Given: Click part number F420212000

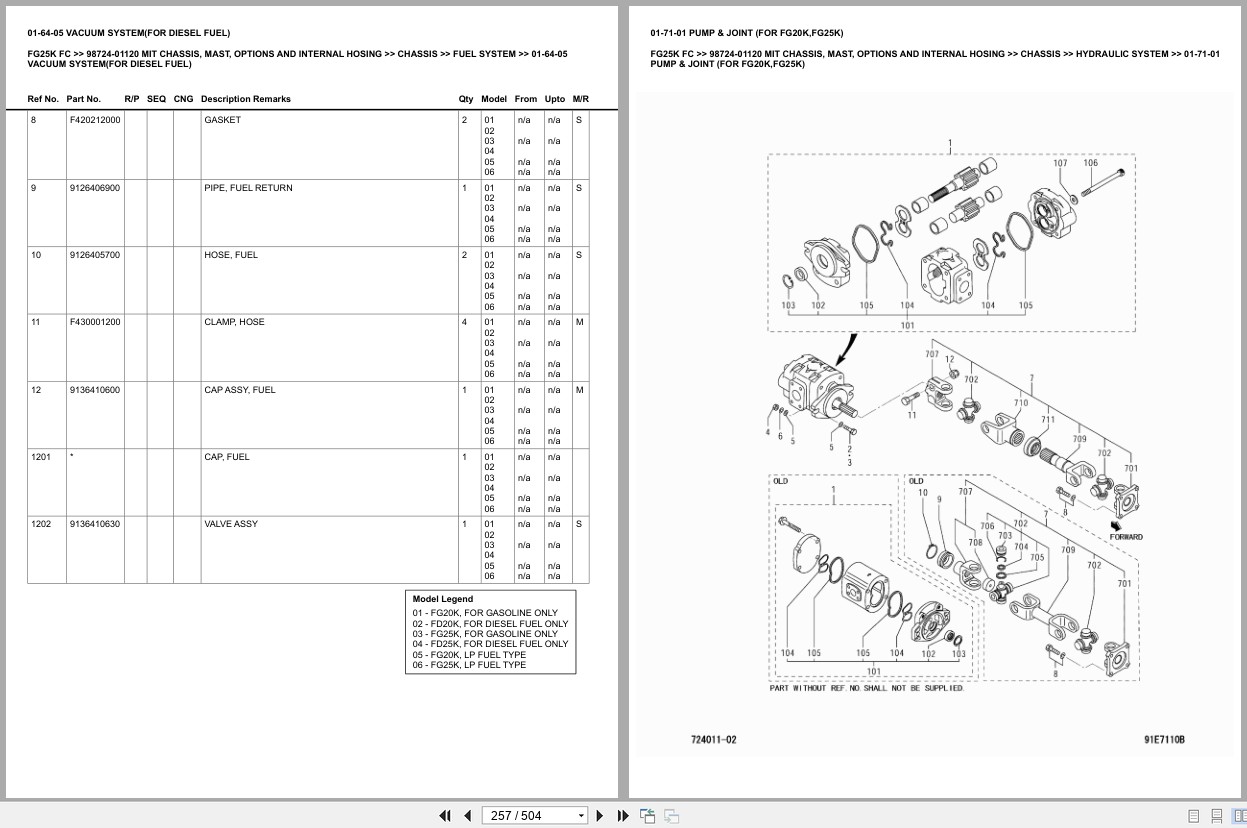Looking at the screenshot, I should point(95,120).
